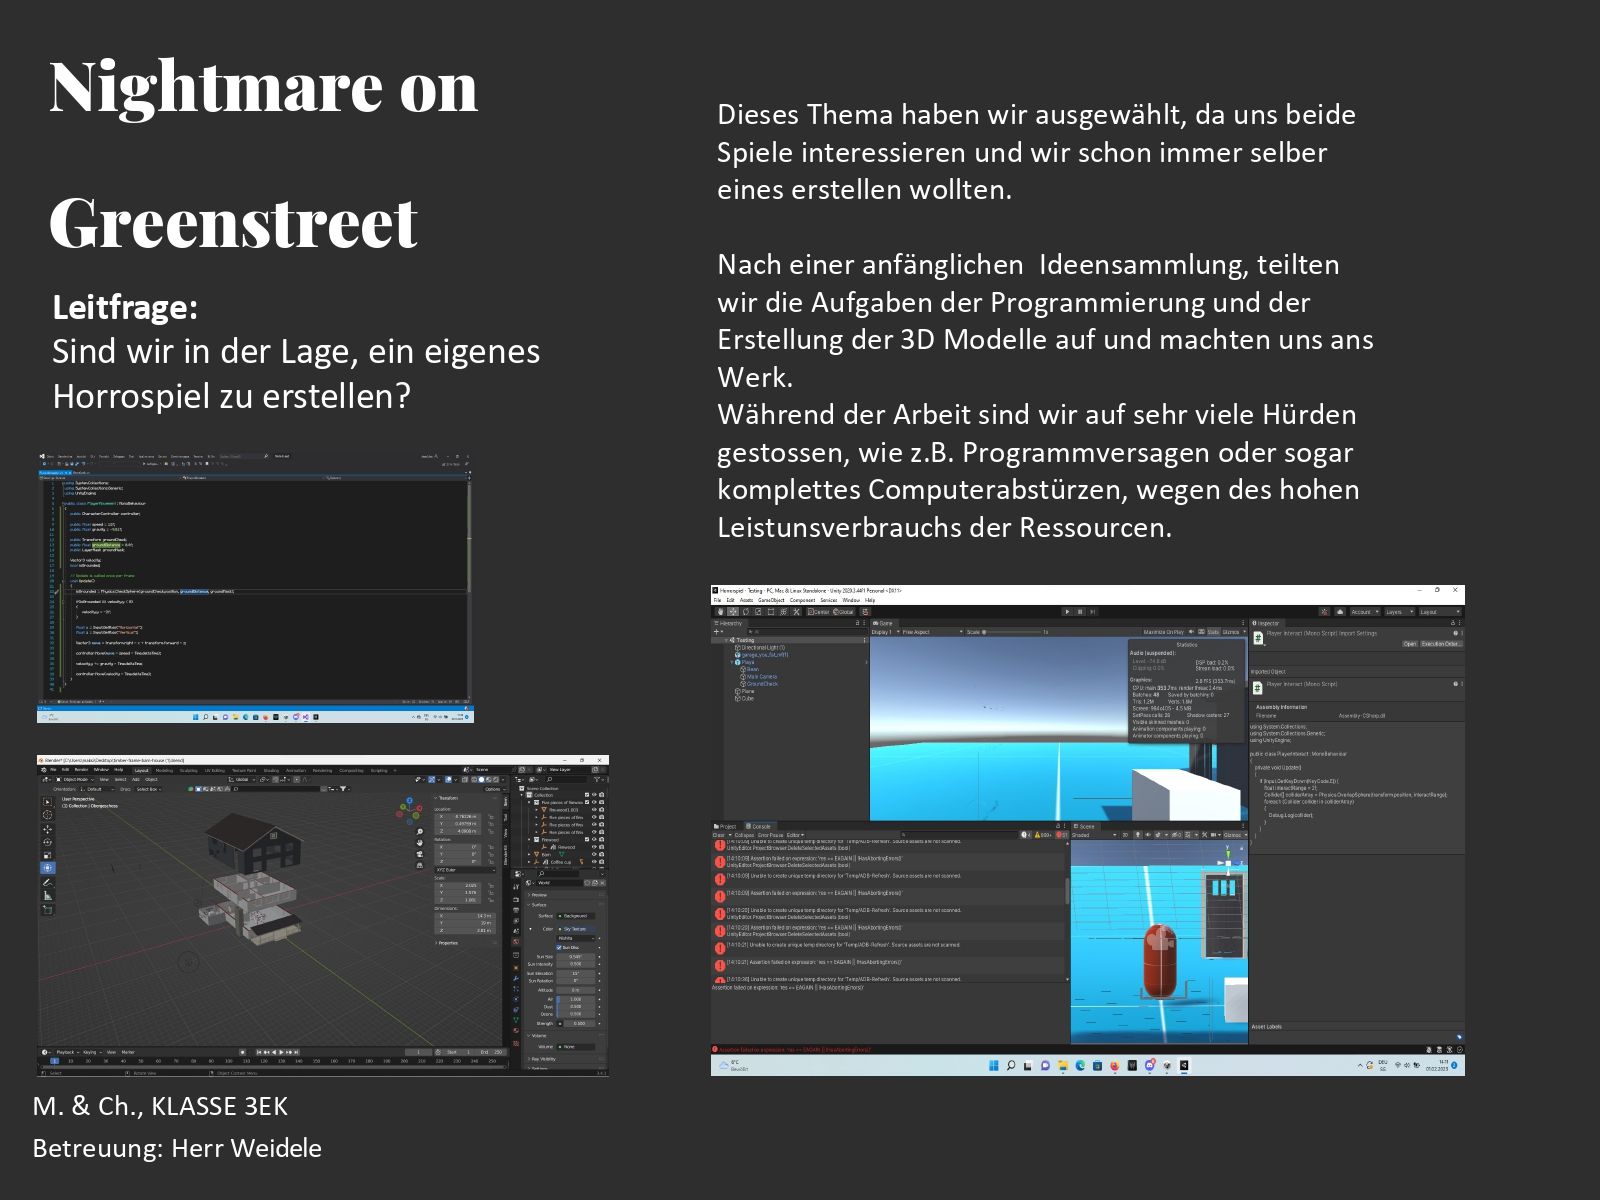The image size is (1600, 1200).
Task: Click the Transform tool in Blender's toolbar
Action: tap(47, 868)
